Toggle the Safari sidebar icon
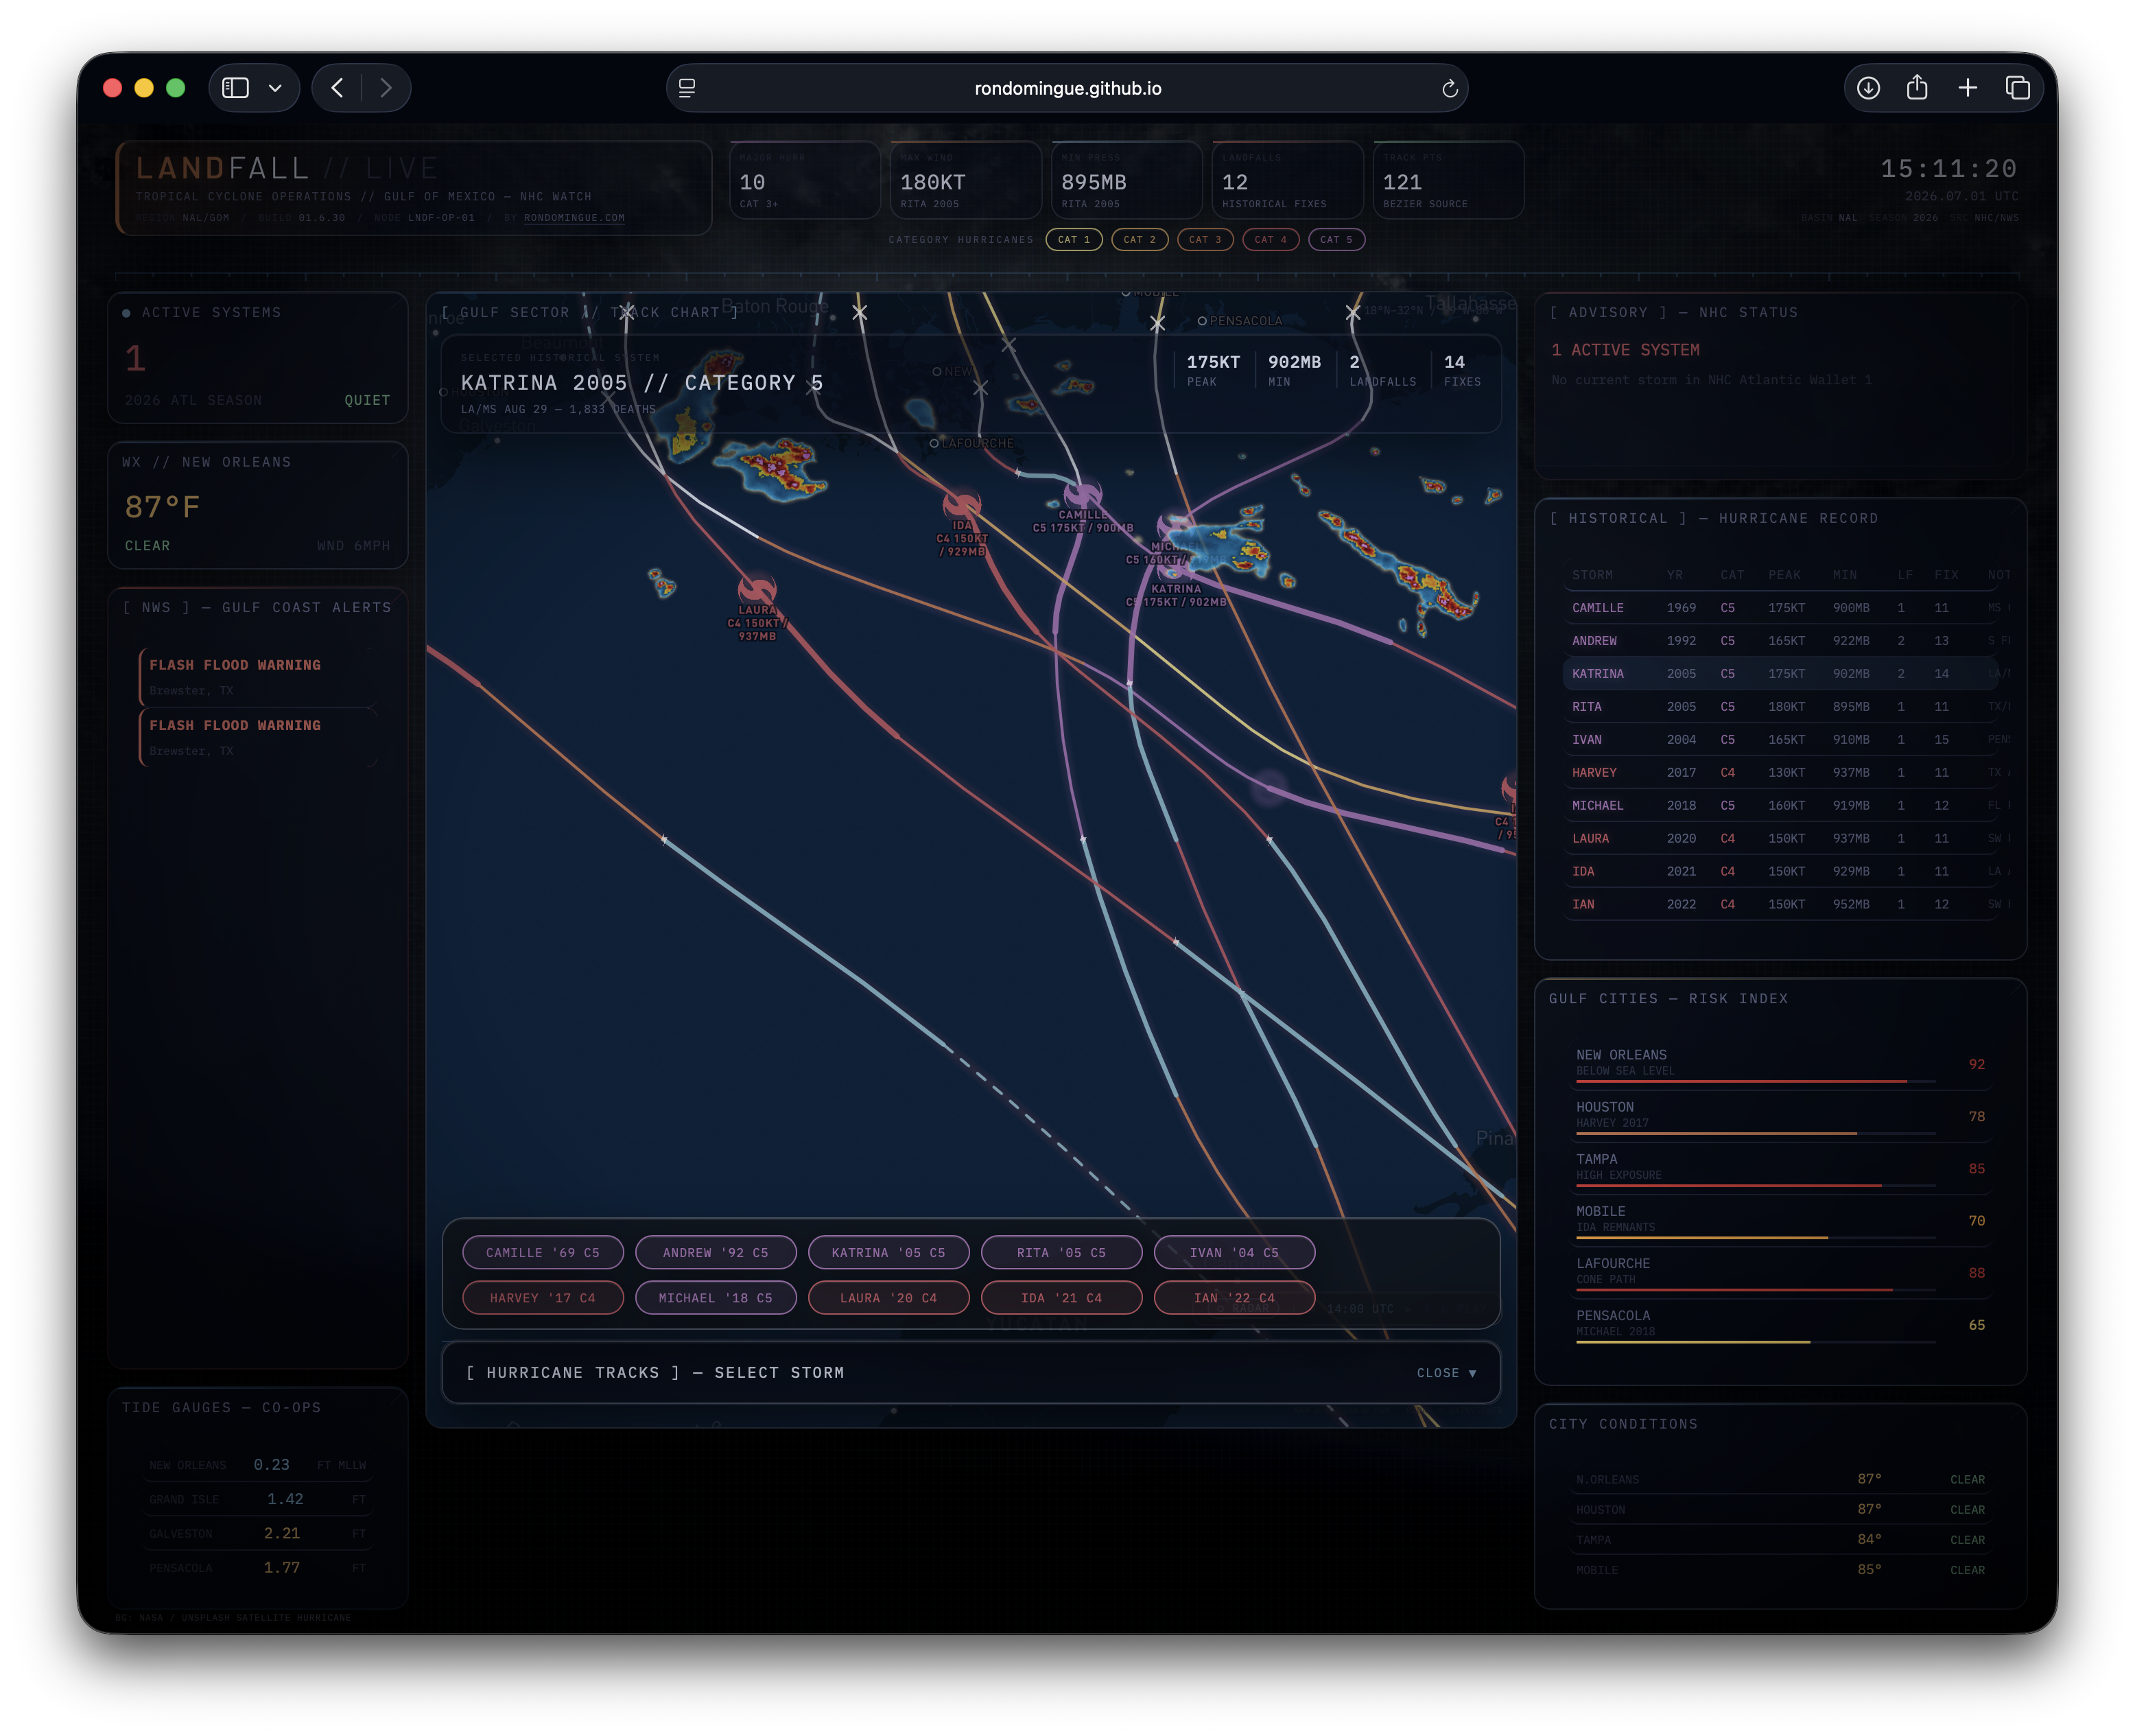2135x1736 pixels. [x=235, y=88]
